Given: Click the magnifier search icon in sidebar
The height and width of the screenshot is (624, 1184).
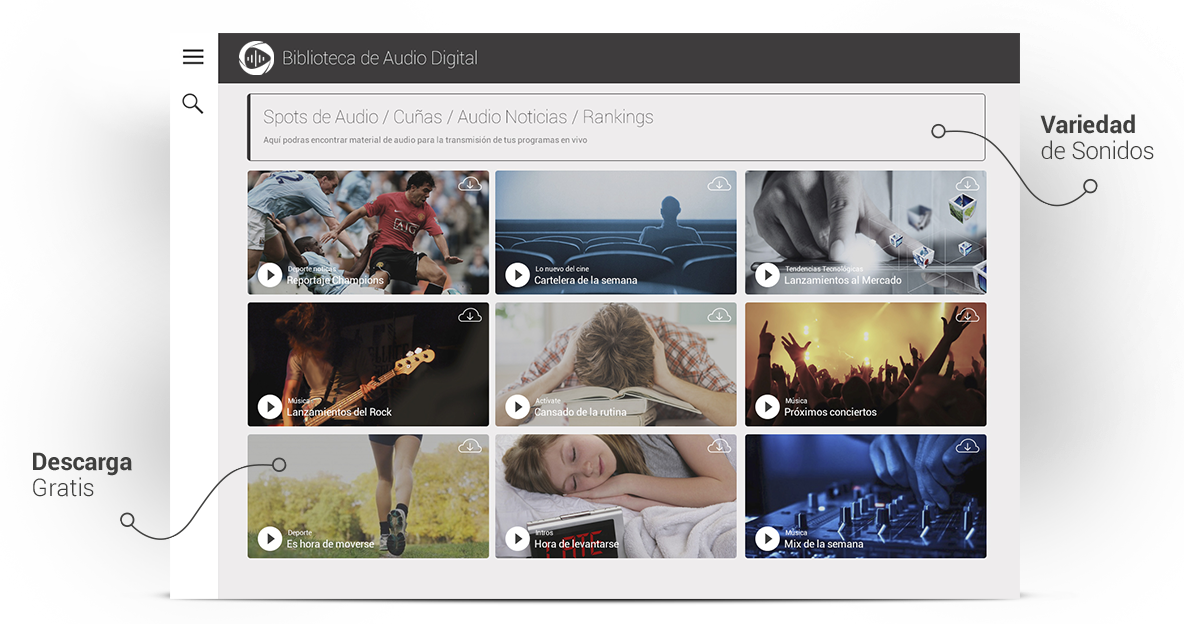Looking at the screenshot, I should [x=193, y=103].
